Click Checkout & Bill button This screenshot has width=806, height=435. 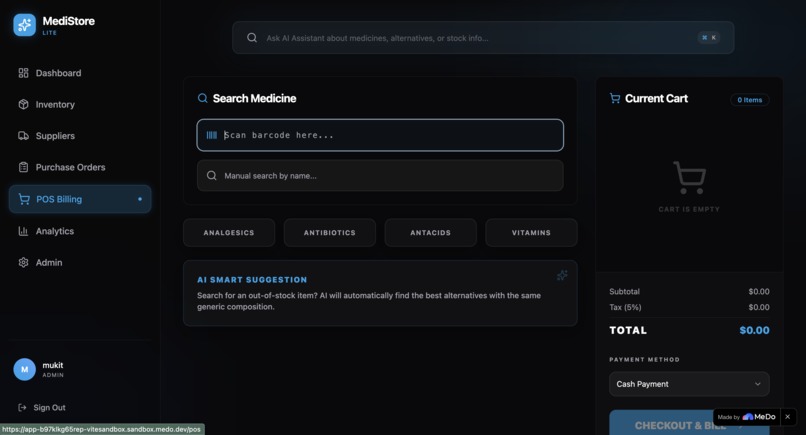[689, 423]
